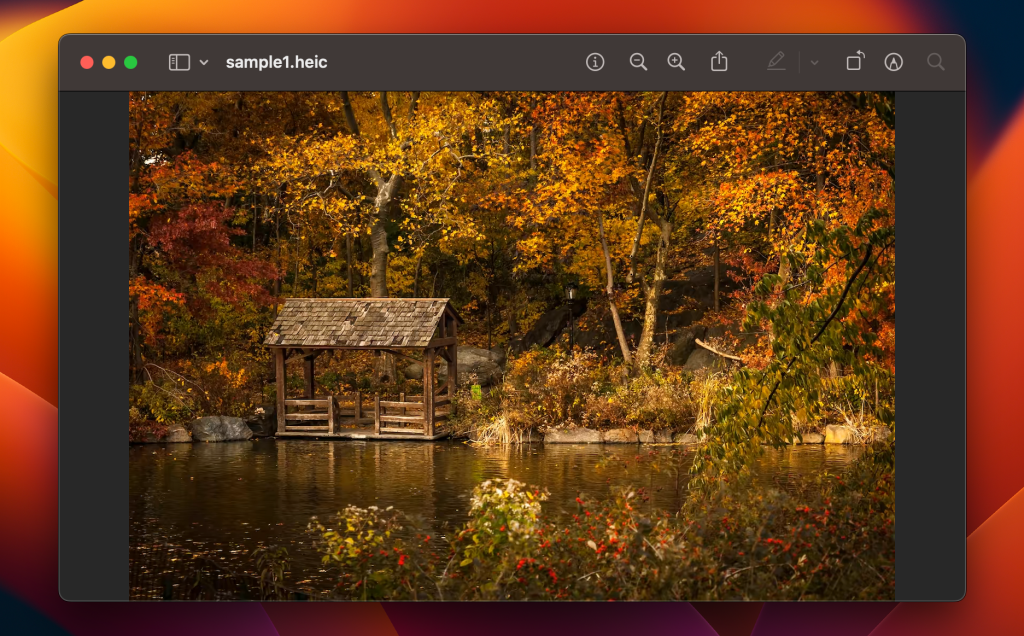The width and height of the screenshot is (1024, 636).
Task: Open the Share menu
Action: pyautogui.click(x=719, y=61)
